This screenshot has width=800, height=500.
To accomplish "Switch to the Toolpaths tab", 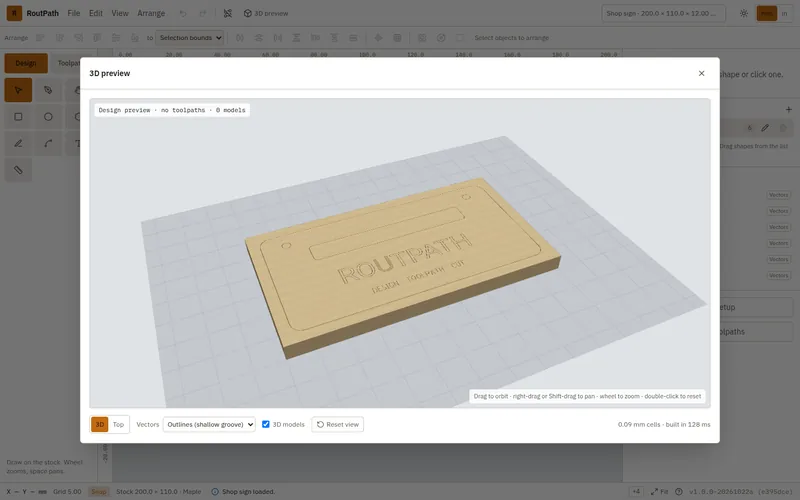I will tap(69, 63).
